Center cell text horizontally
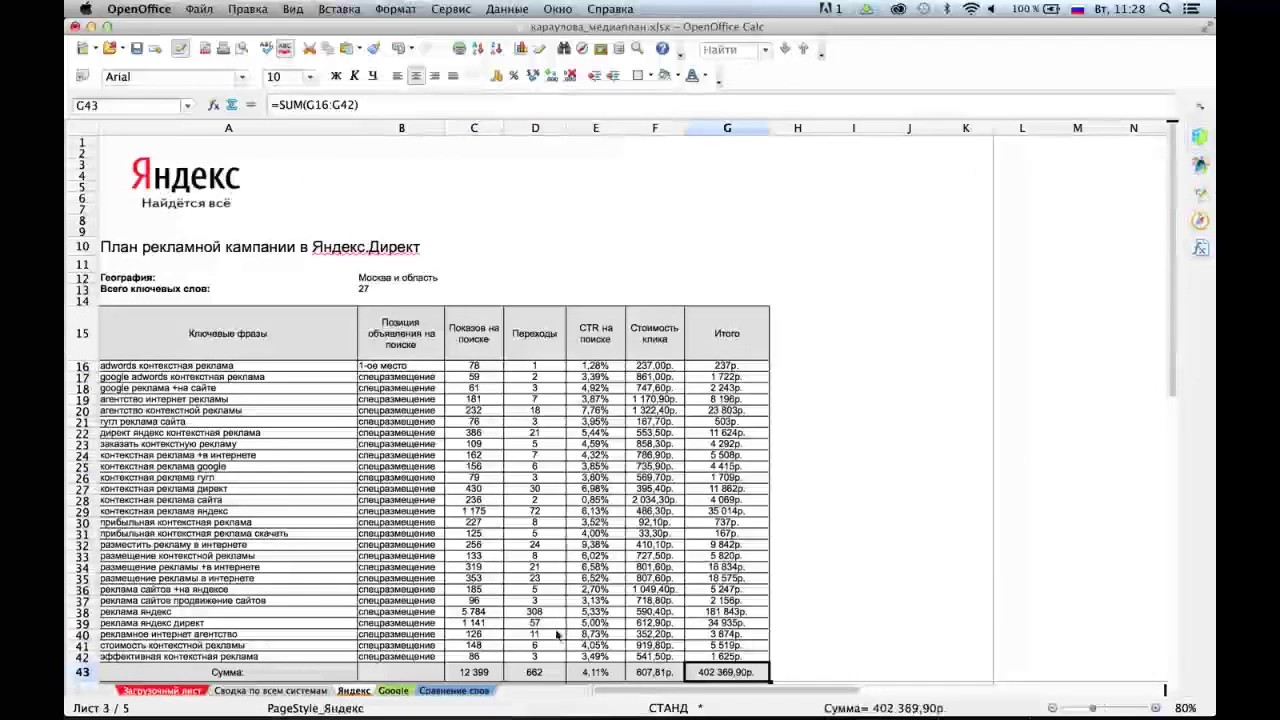This screenshot has height=720, width=1280. click(416, 76)
